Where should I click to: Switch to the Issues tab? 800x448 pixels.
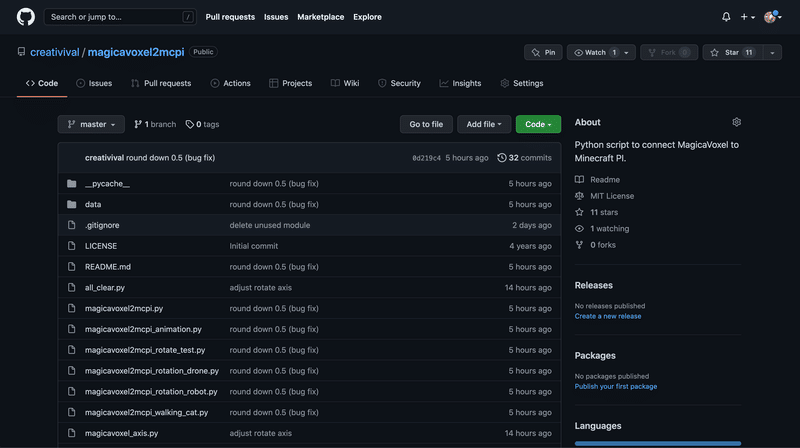tap(94, 83)
